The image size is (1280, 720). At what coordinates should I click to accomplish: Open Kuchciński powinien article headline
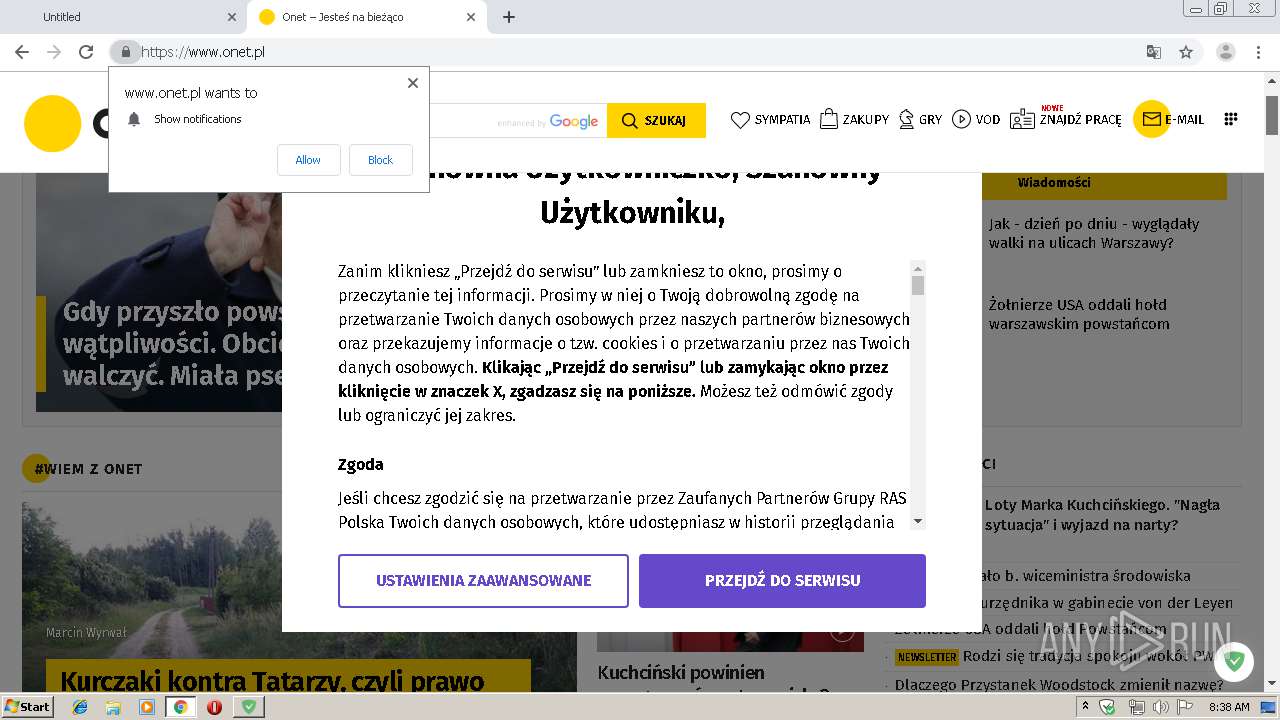point(681,673)
